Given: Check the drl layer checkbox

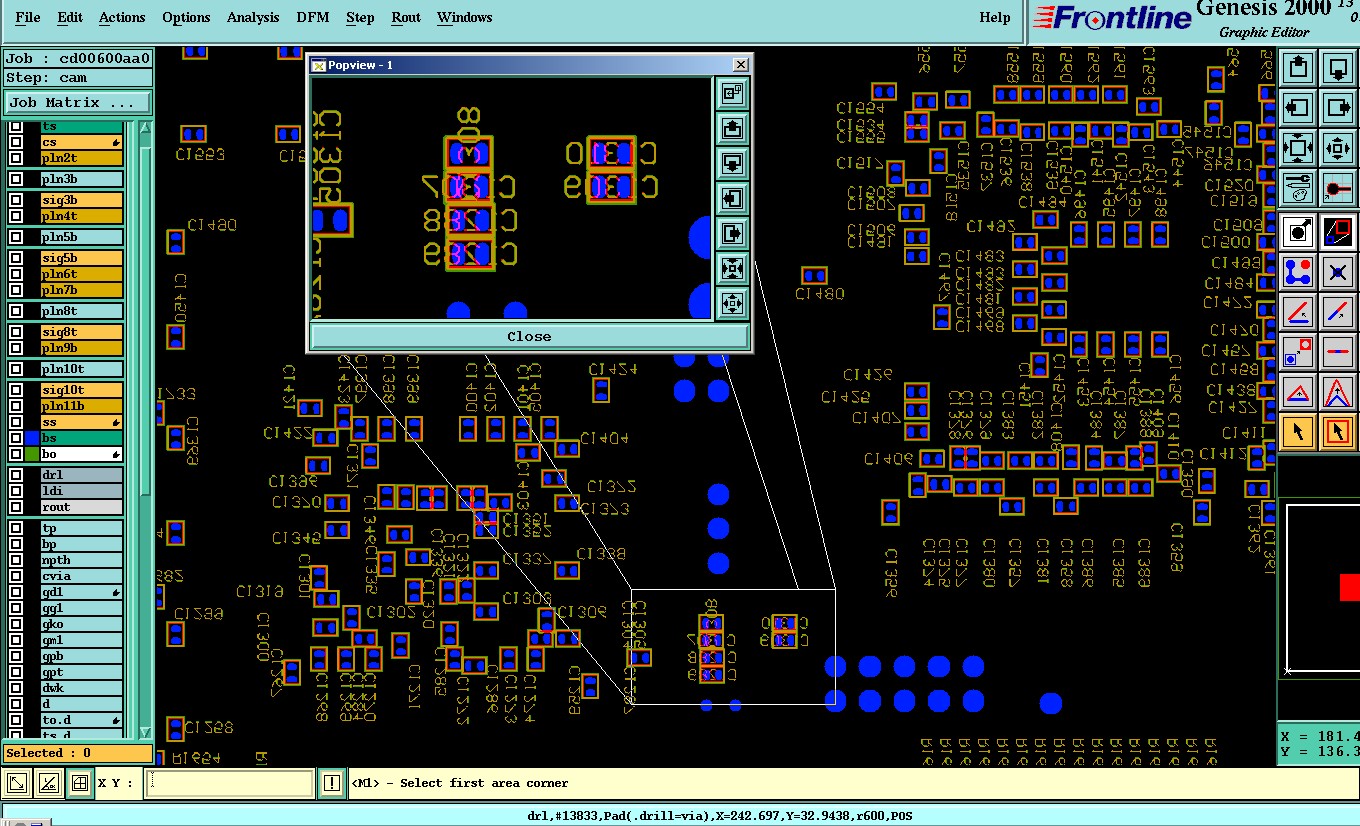Looking at the screenshot, I should (x=16, y=475).
